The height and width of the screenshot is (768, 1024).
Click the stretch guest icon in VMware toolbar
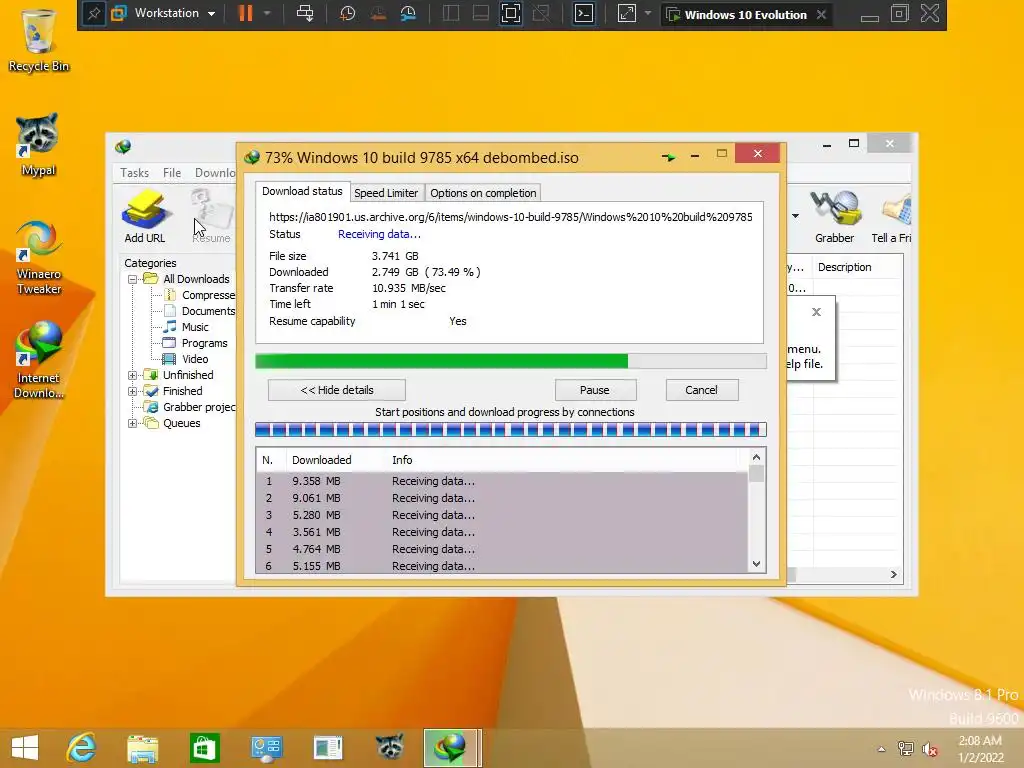(x=626, y=14)
